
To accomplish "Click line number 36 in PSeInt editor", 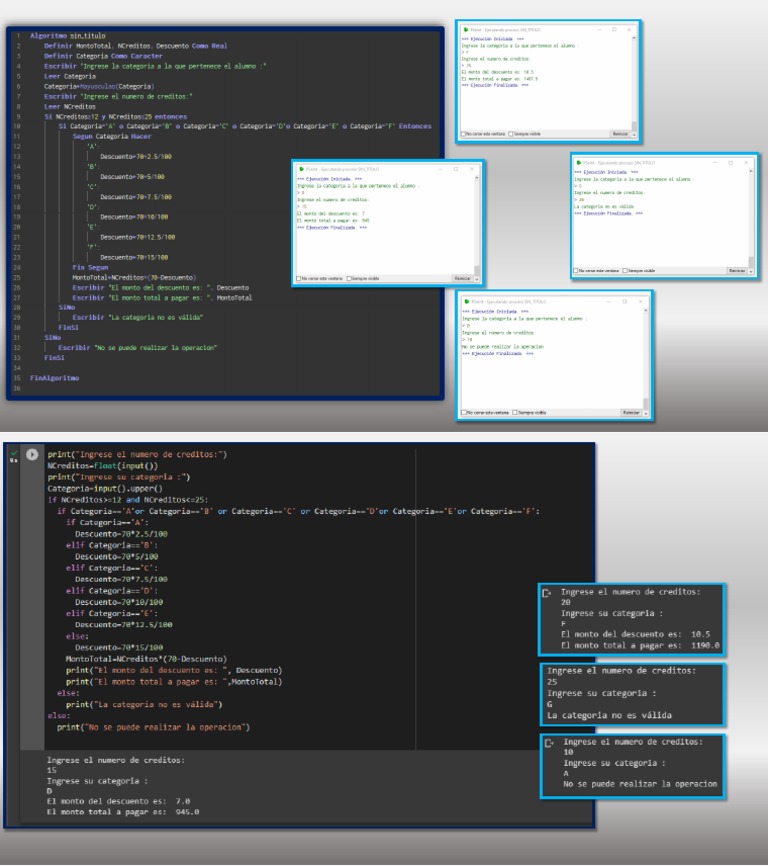I will [x=17, y=388].
